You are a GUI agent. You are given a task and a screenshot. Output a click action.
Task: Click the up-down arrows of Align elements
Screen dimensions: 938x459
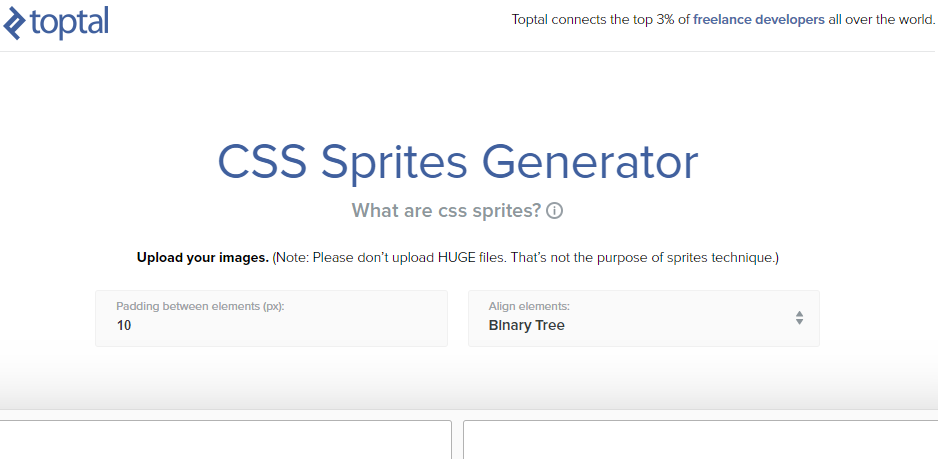(799, 318)
